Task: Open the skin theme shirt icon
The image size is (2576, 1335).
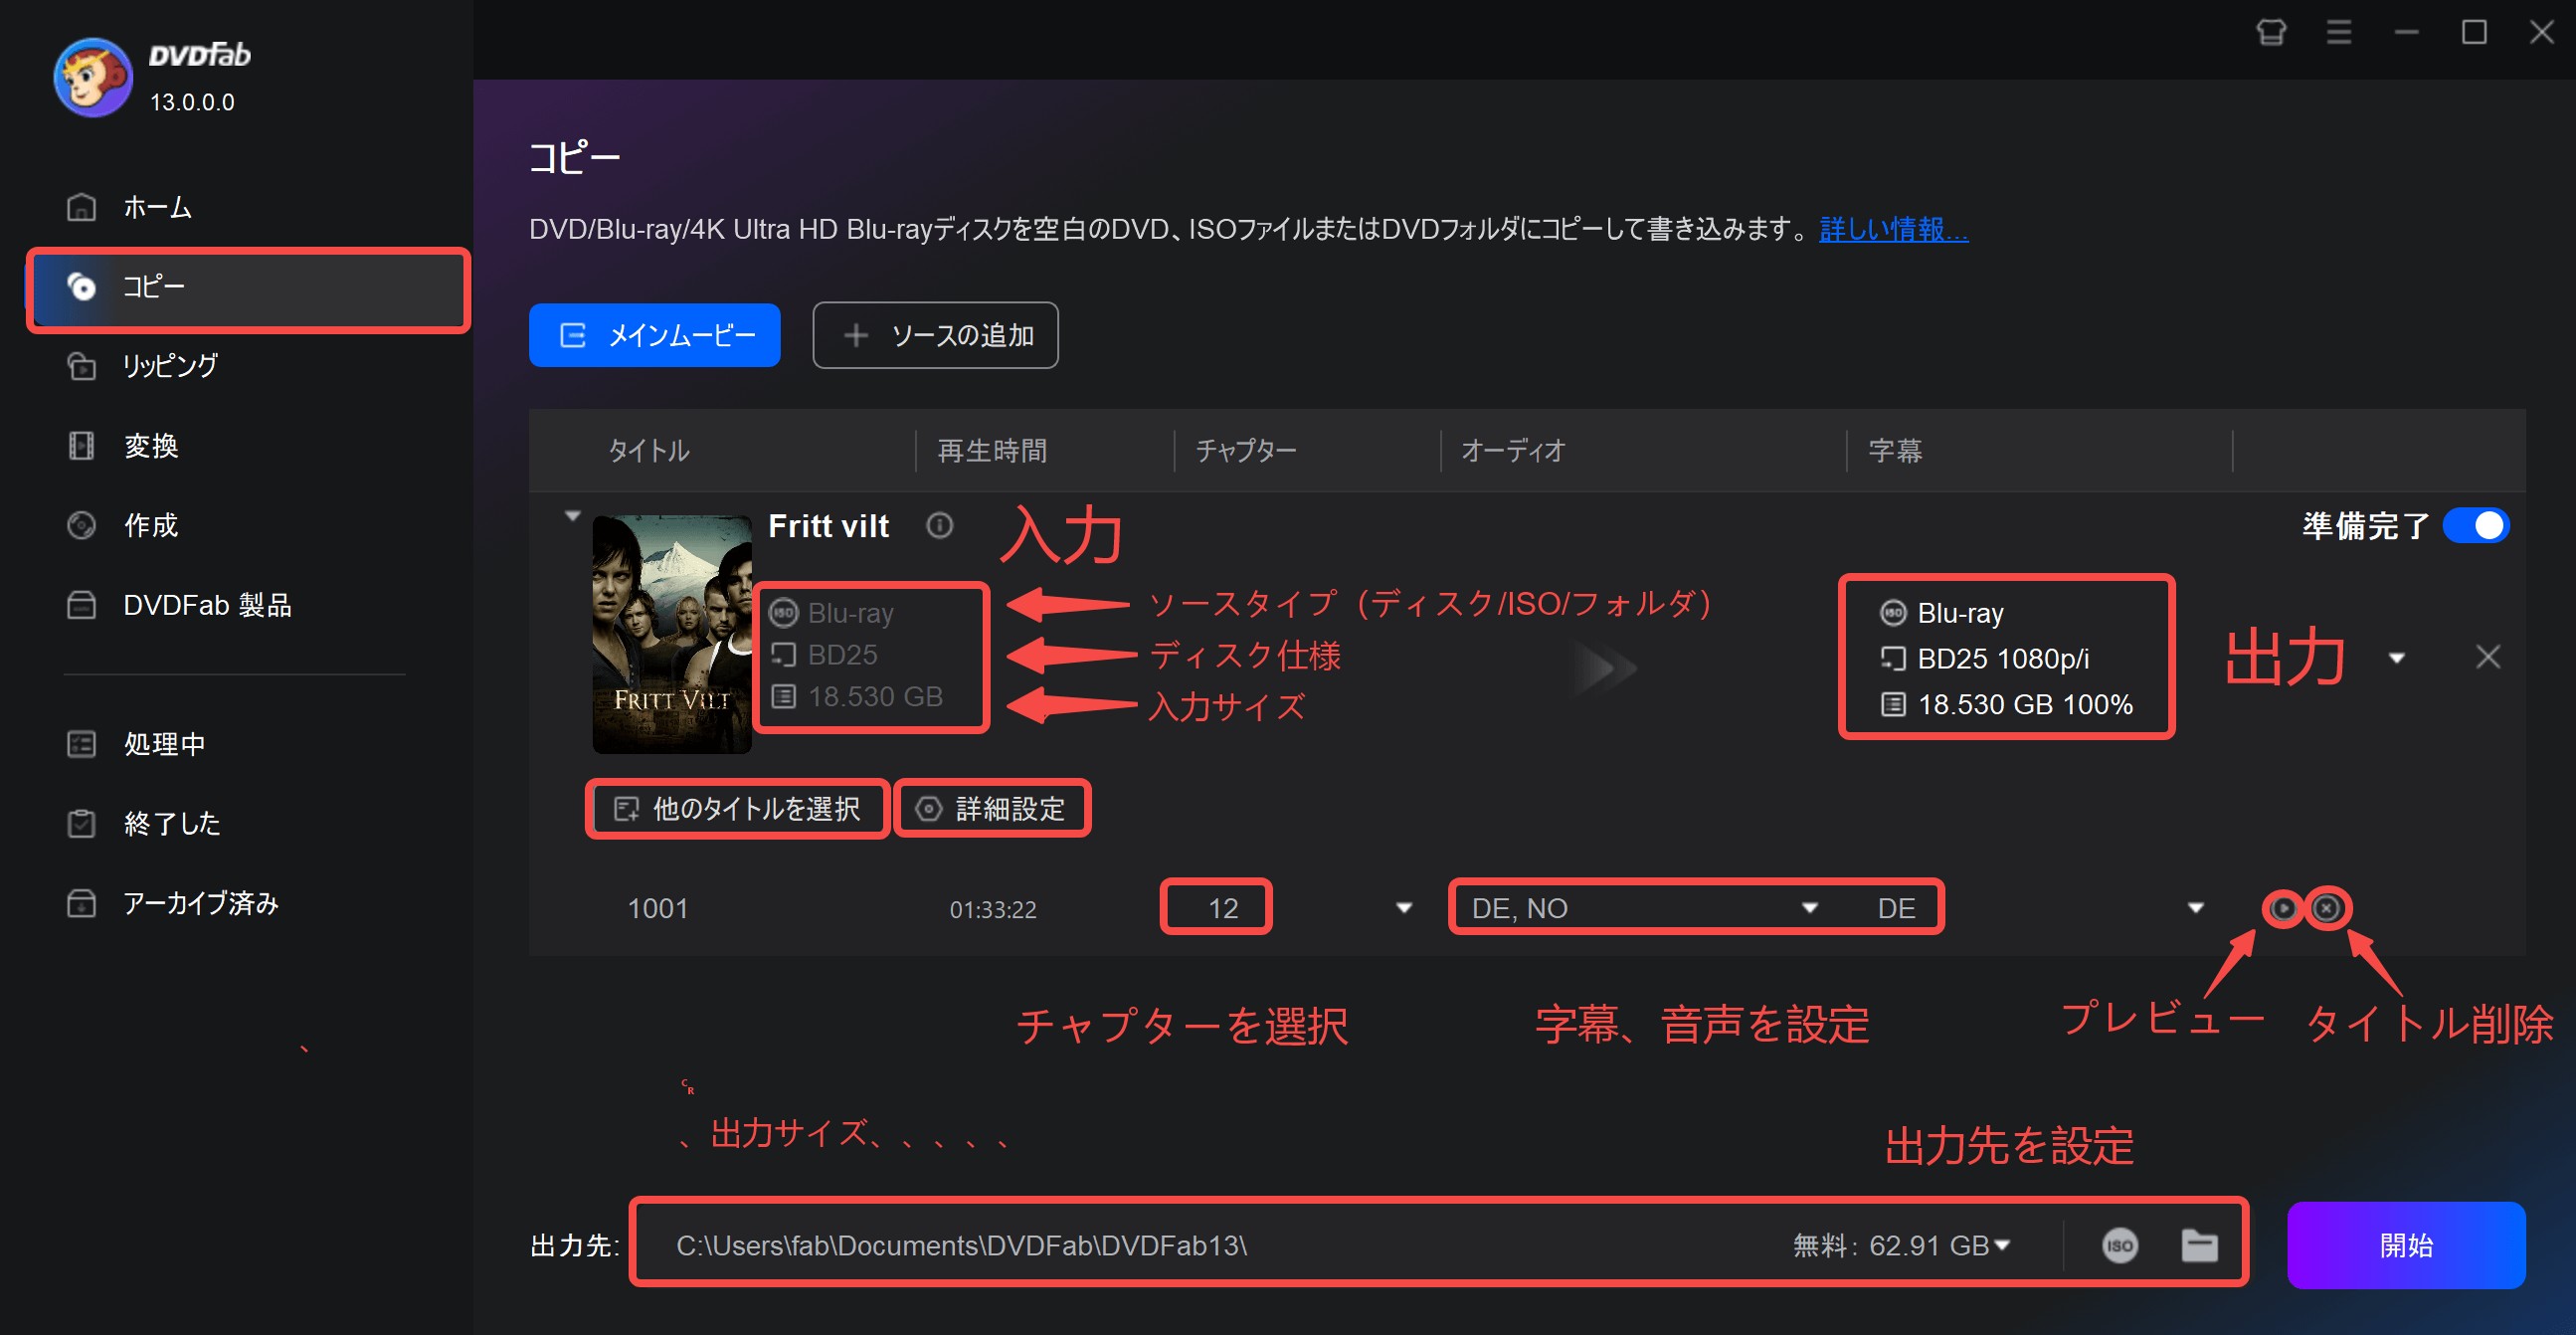Action: (x=2271, y=32)
